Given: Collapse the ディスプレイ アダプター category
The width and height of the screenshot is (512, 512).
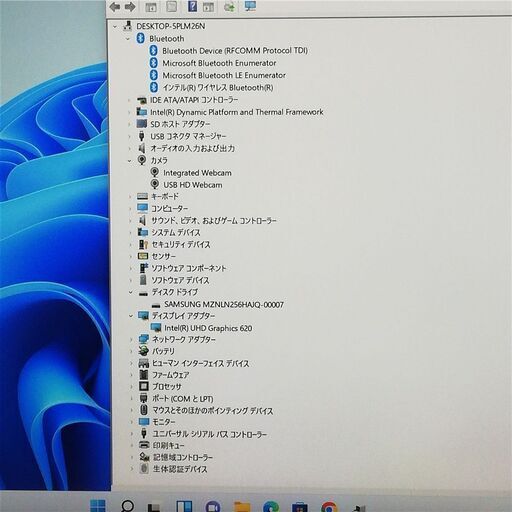Looking at the screenshot, I should (x=131, y=316).
